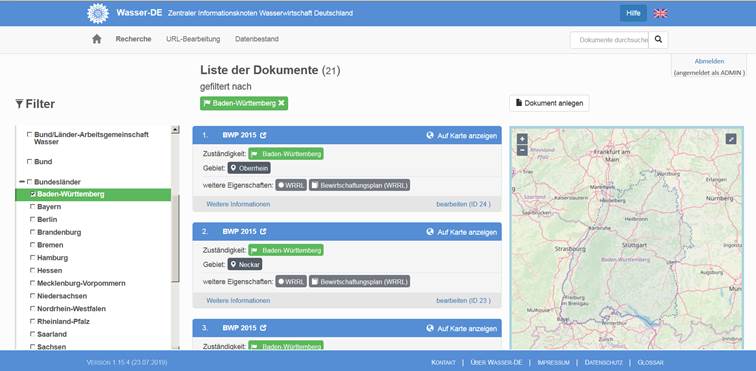Zoom out on the map
756x371 pixels.
(x=522, y=150)
